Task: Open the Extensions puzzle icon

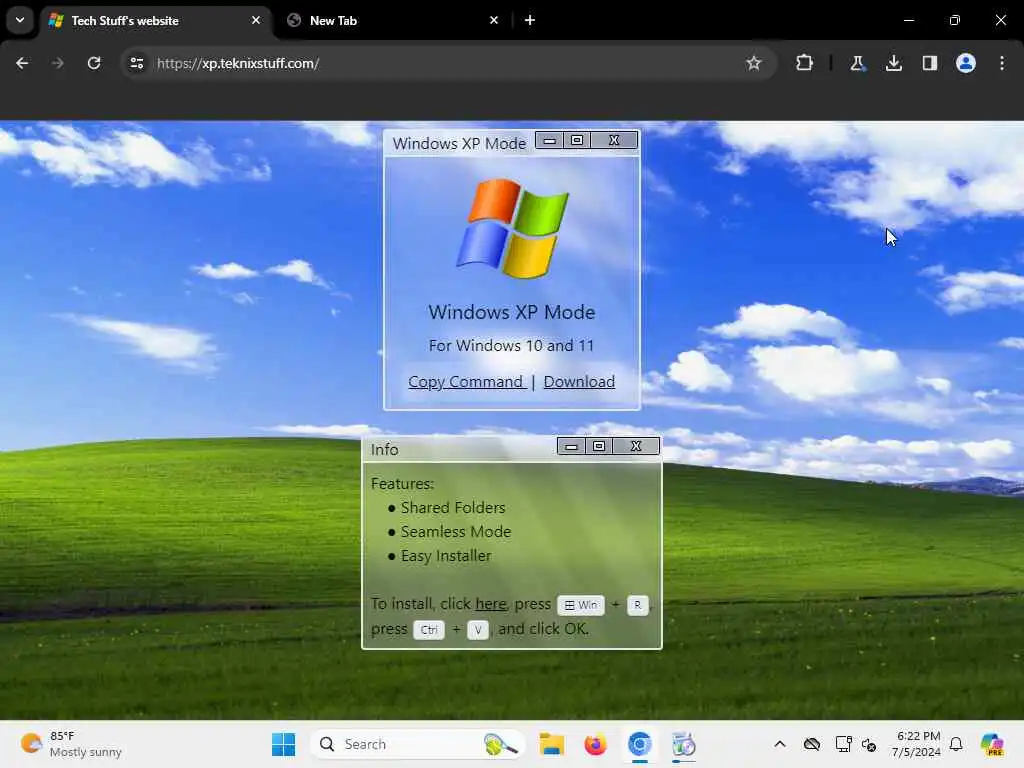Action: (805, 63)
